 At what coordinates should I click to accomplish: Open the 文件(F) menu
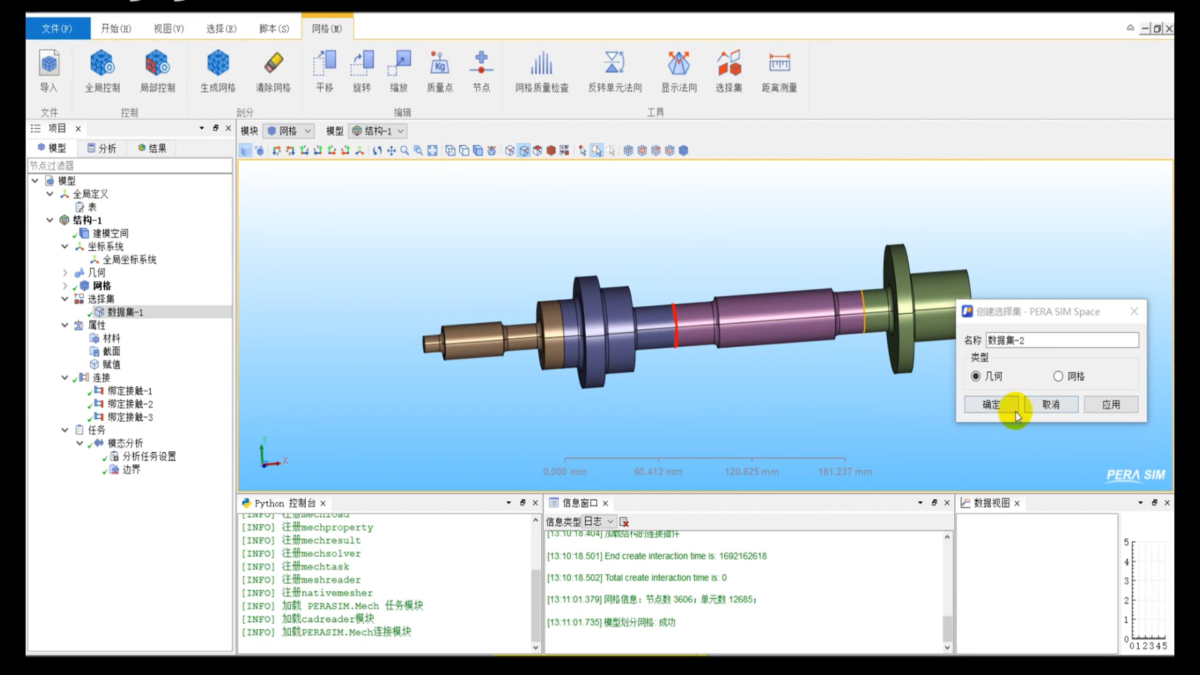point(57,28)
